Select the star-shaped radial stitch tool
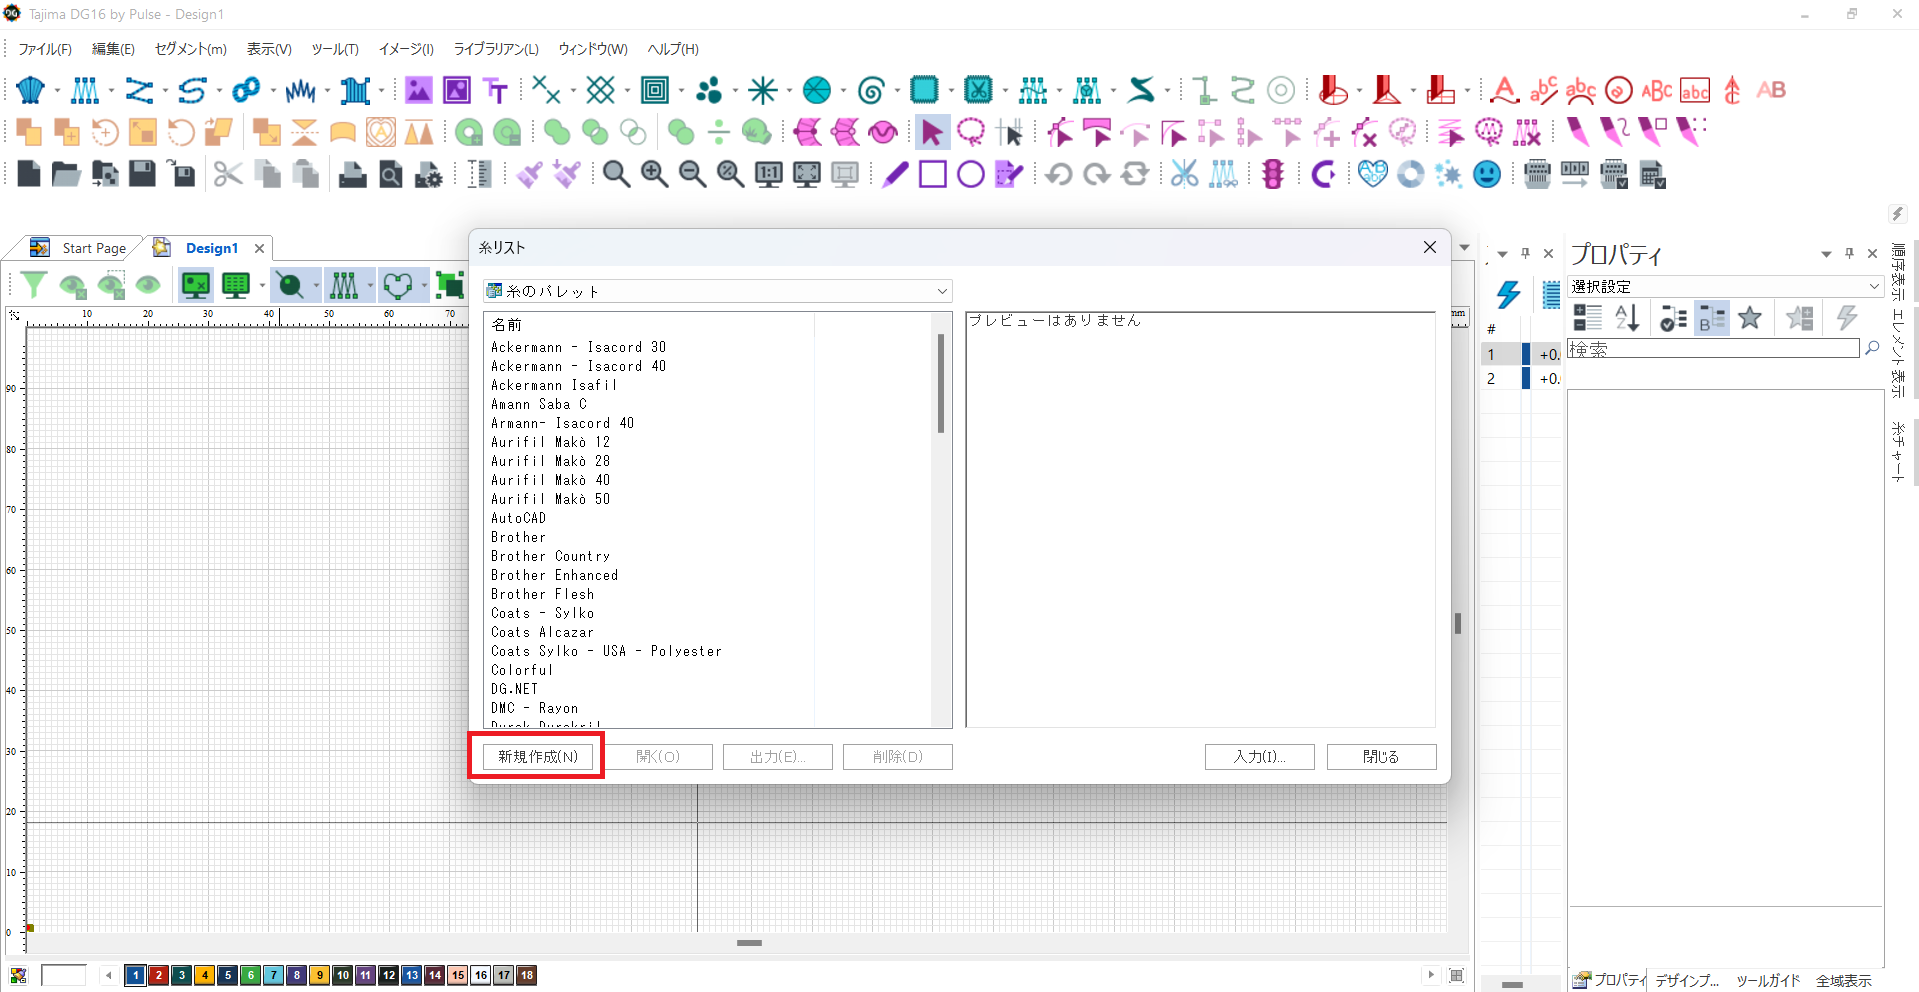This screenshot has width=1919, height=992. [x=763, y=90]
